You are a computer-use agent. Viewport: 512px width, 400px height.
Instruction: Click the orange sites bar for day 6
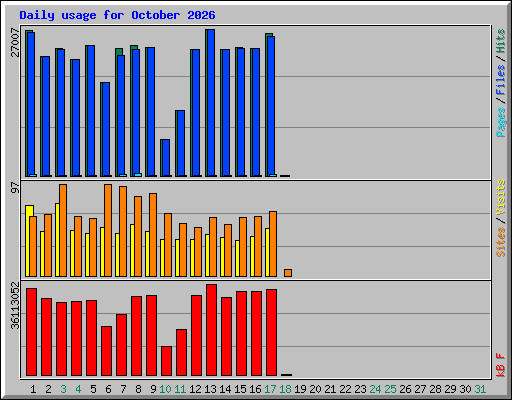click(x=108, y=230)
